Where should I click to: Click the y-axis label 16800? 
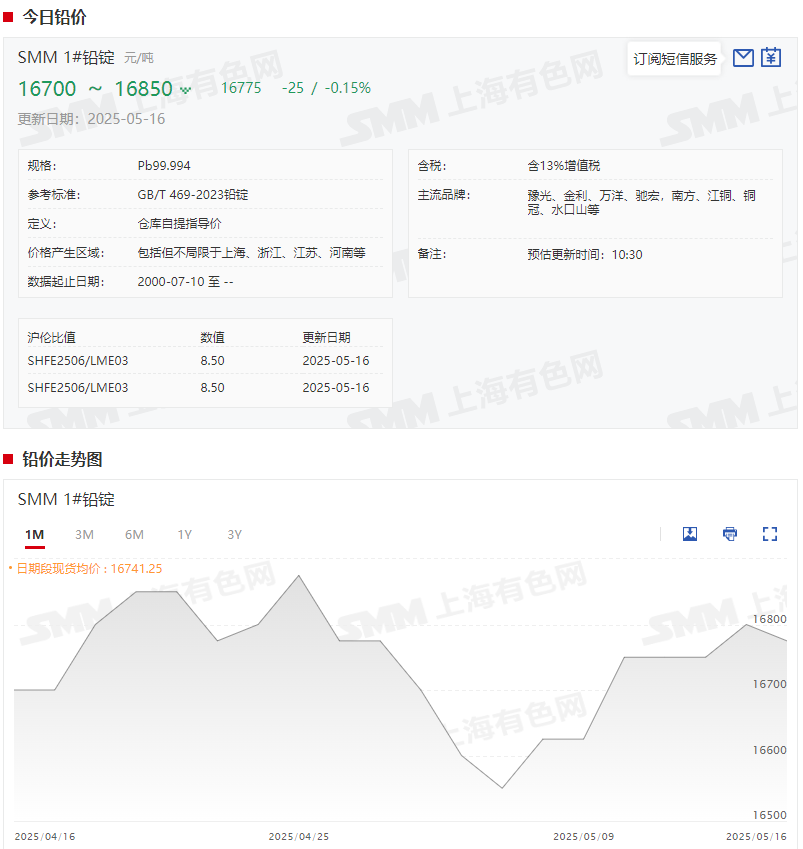[x=769, y=619]
